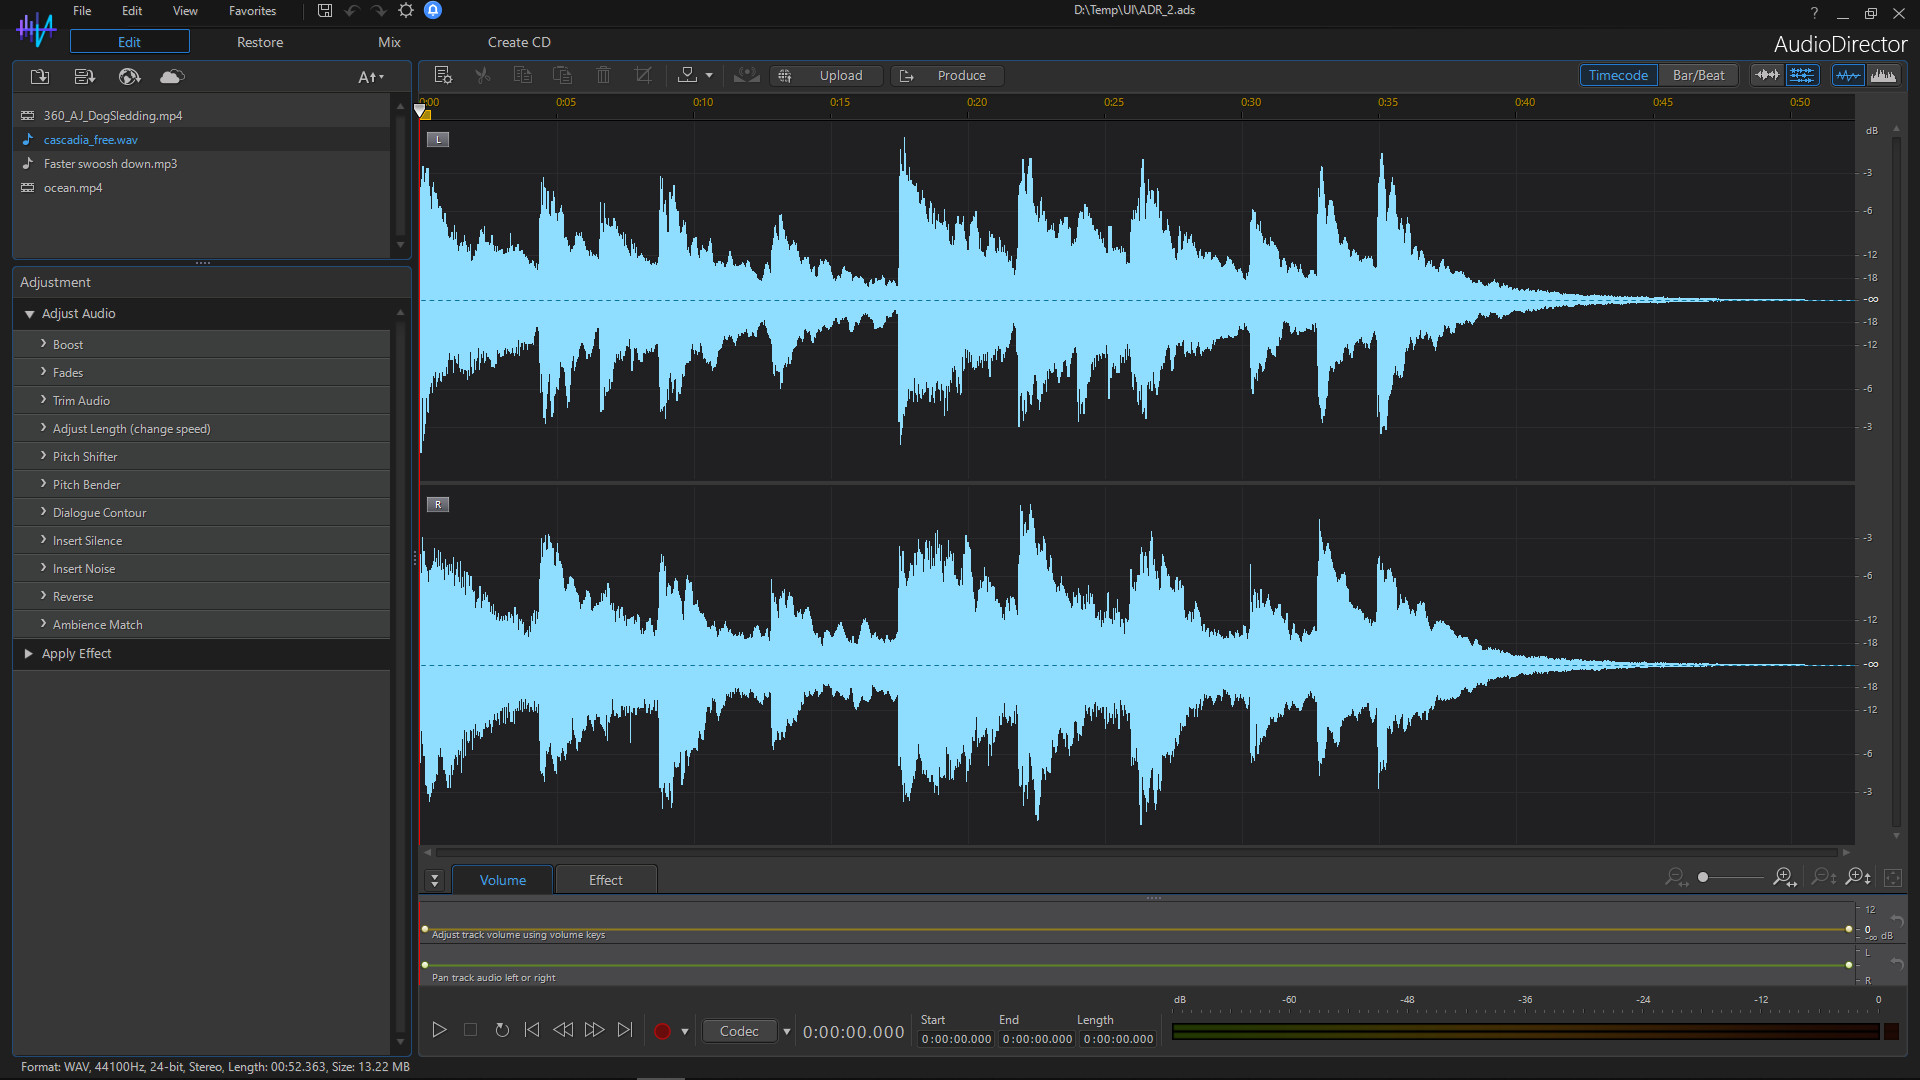Click the Copy icon in the editing toolbar

click(x=523, y=75)
